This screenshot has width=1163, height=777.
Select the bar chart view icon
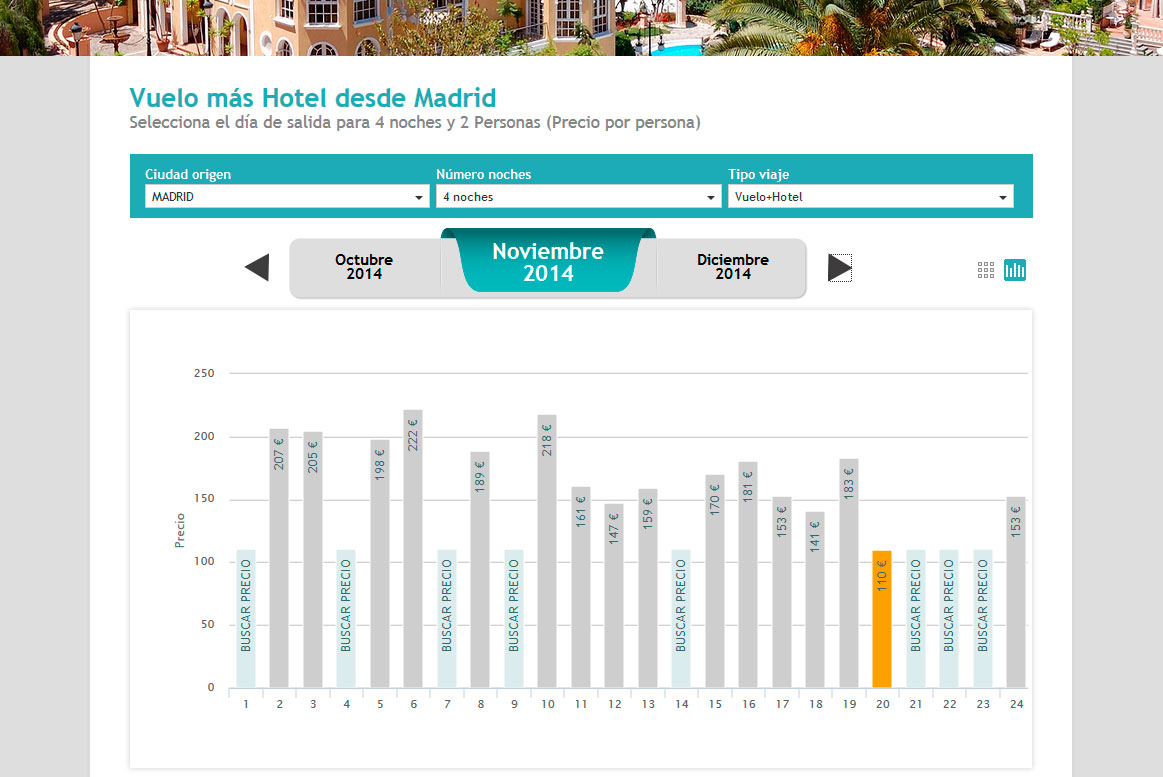coord(1015,270)
